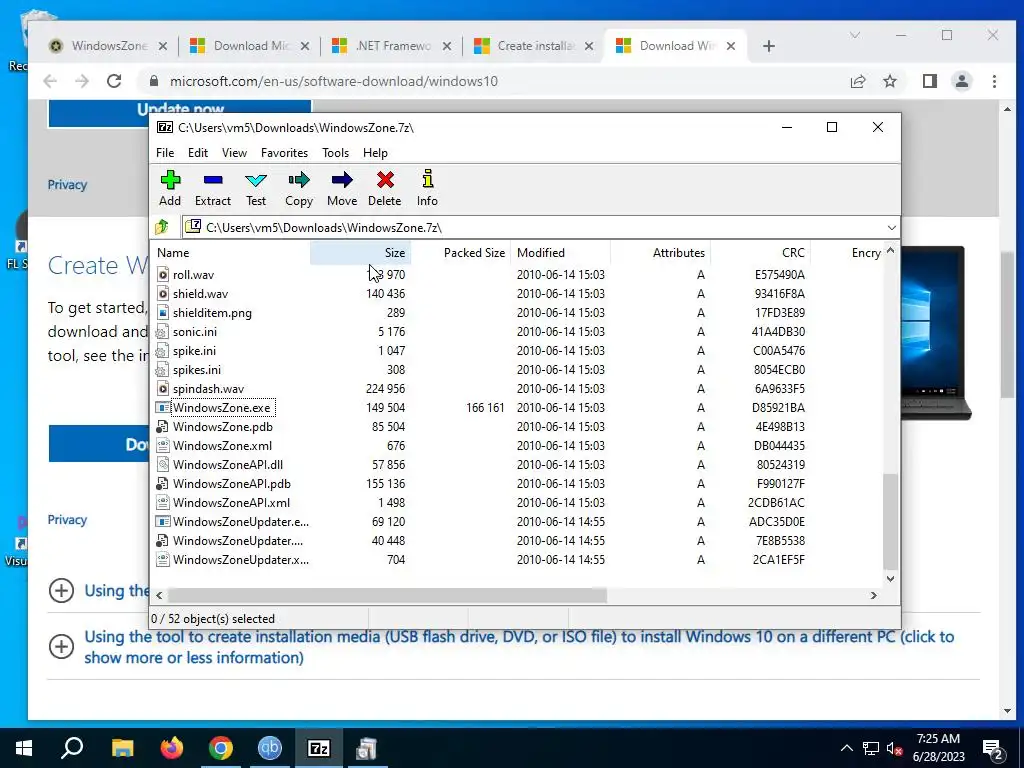Viewport: 1024px width, 768px height.
Task: Click the up-folder icon beside address bar
Action: click(162, 227)
